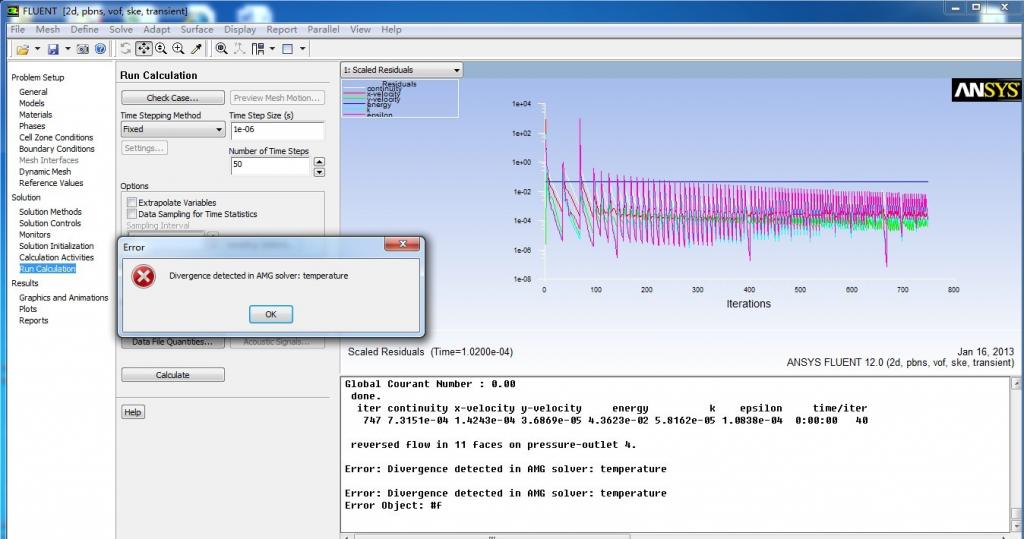Select the translate view arrows tool

(x=143, y=49)
